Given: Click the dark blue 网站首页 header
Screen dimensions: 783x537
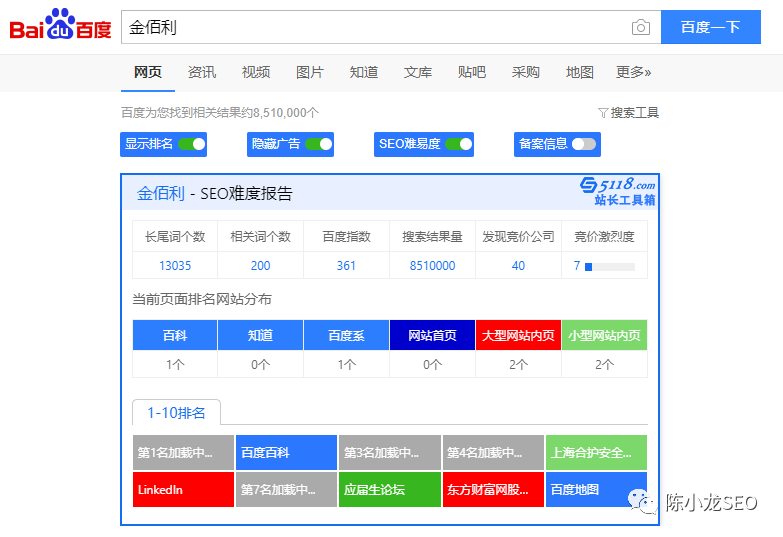Looking at the screenshot, I should [x=432, y=335].
